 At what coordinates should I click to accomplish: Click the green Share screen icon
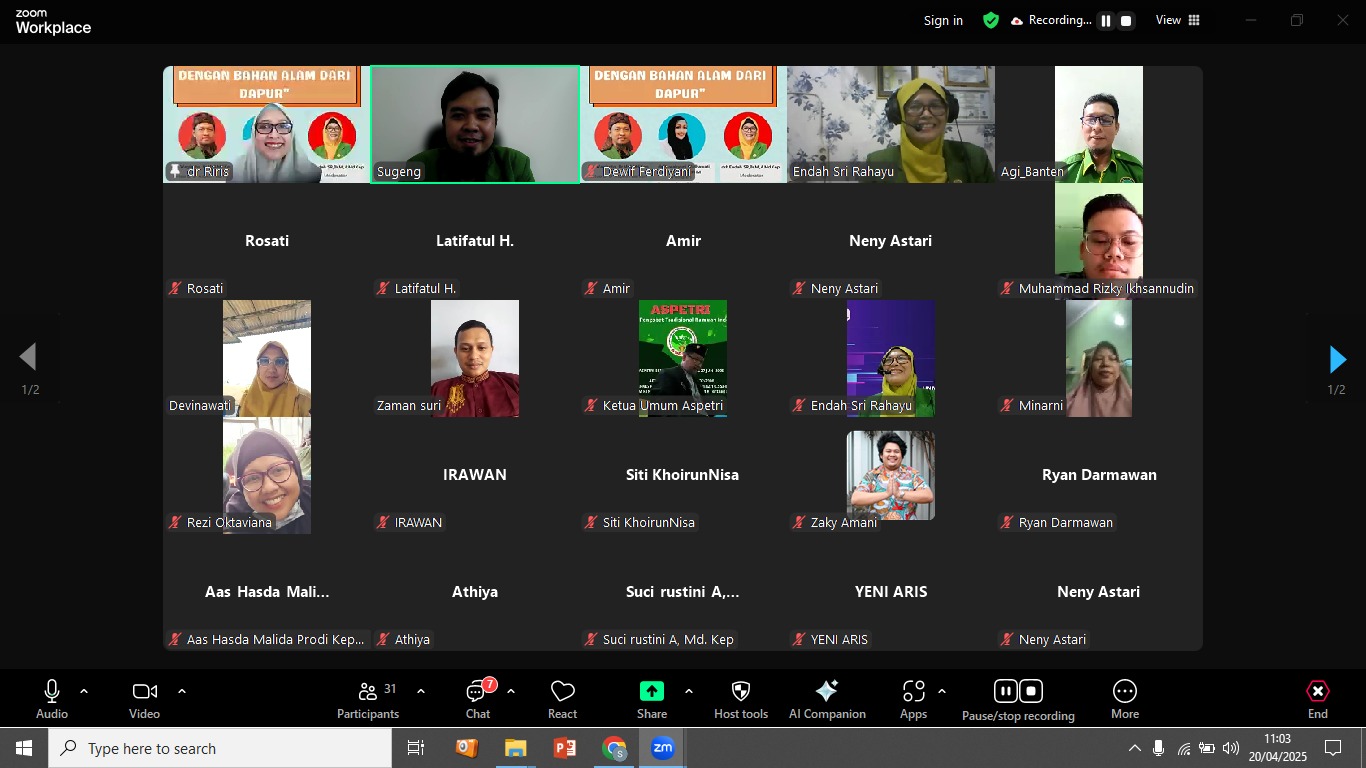[x=652, y=691]
